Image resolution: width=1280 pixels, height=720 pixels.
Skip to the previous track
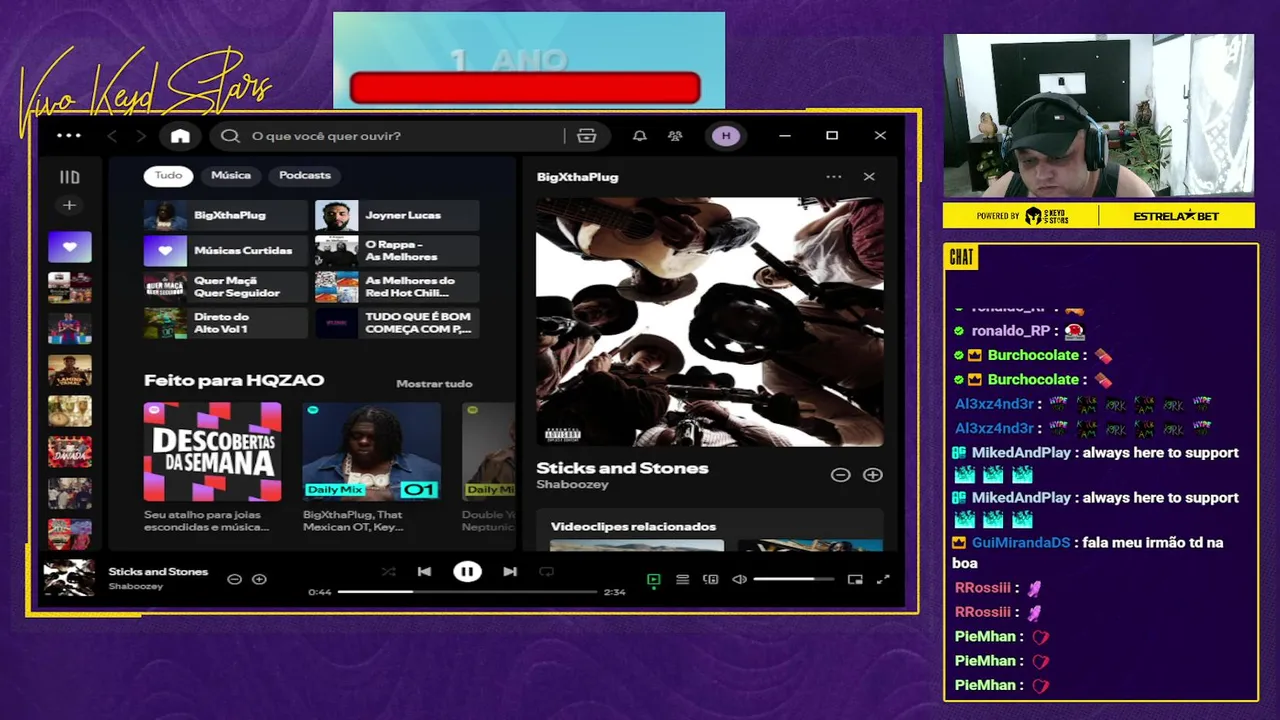pyautogui.click(x=424, y=572)
